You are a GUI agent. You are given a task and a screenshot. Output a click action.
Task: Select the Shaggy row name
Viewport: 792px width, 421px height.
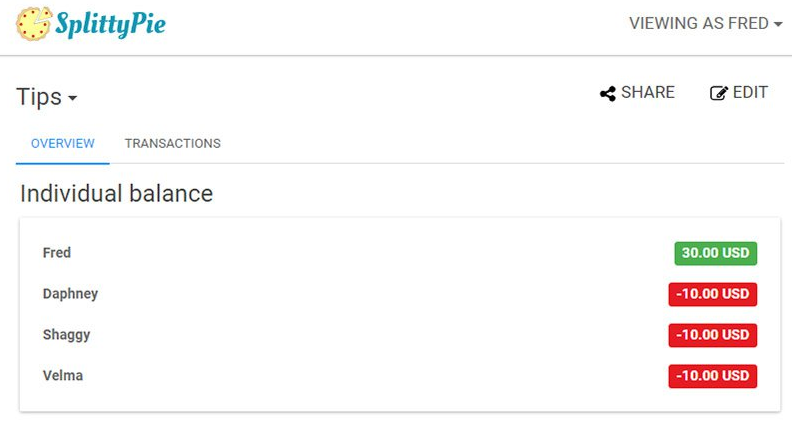coord(66,335)
